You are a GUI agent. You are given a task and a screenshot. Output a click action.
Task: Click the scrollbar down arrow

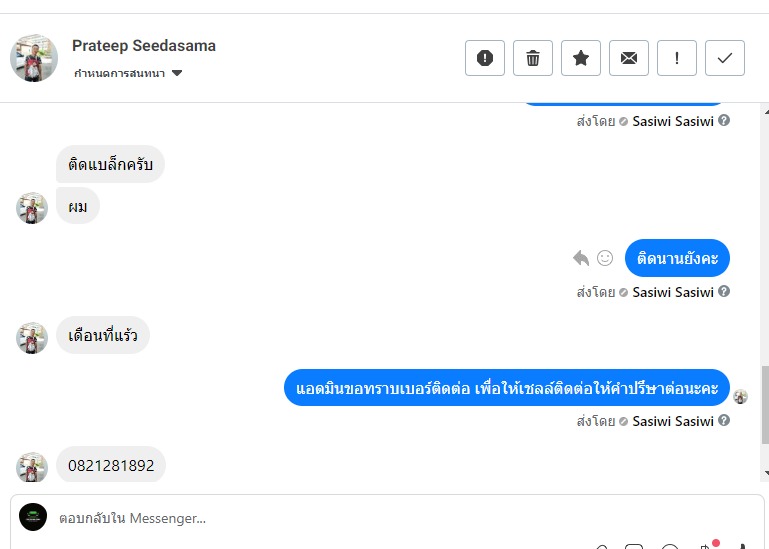765,474
